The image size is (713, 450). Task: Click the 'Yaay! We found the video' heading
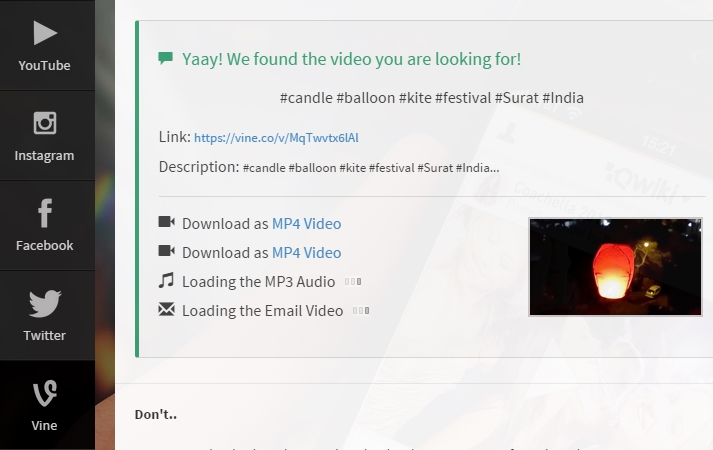click(351, 59)
